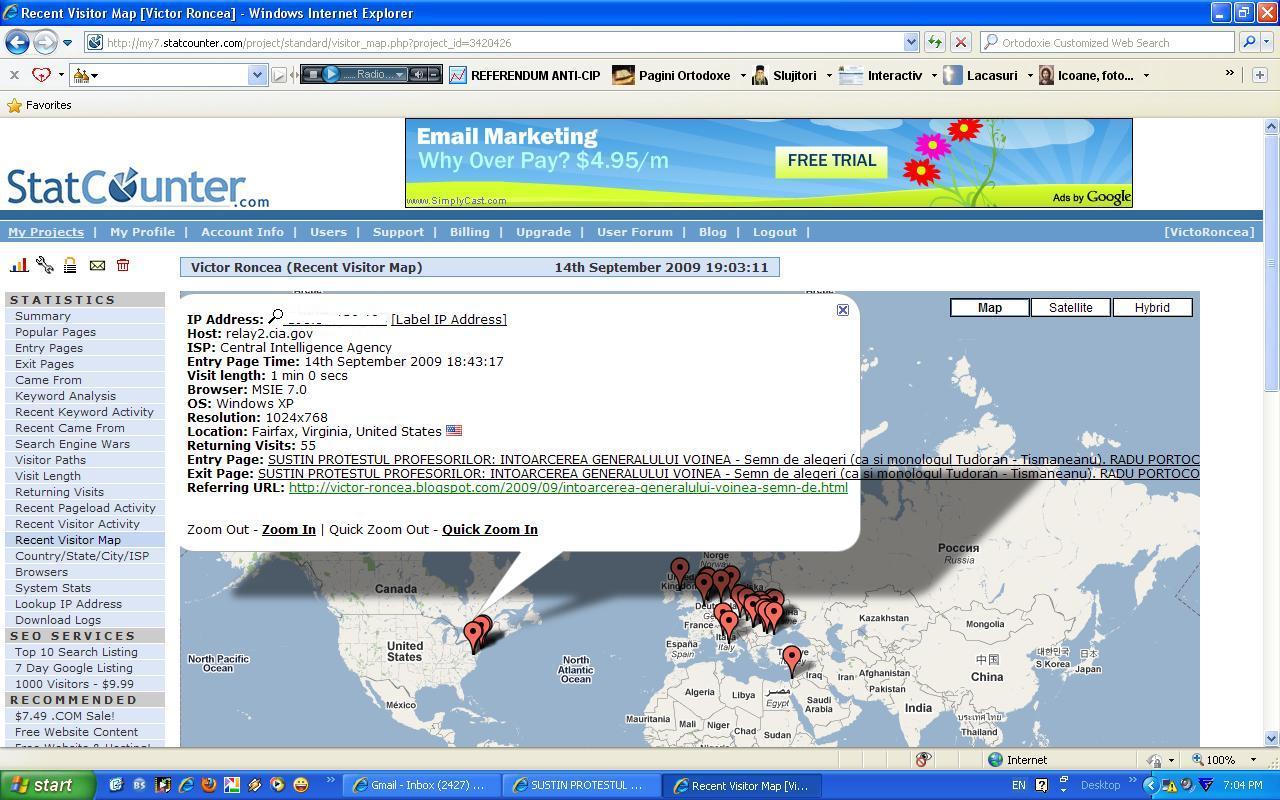Go to the User Forum
Image resolution: width=1280 pixels, height=800 pixels.
[x=635, y=232]
